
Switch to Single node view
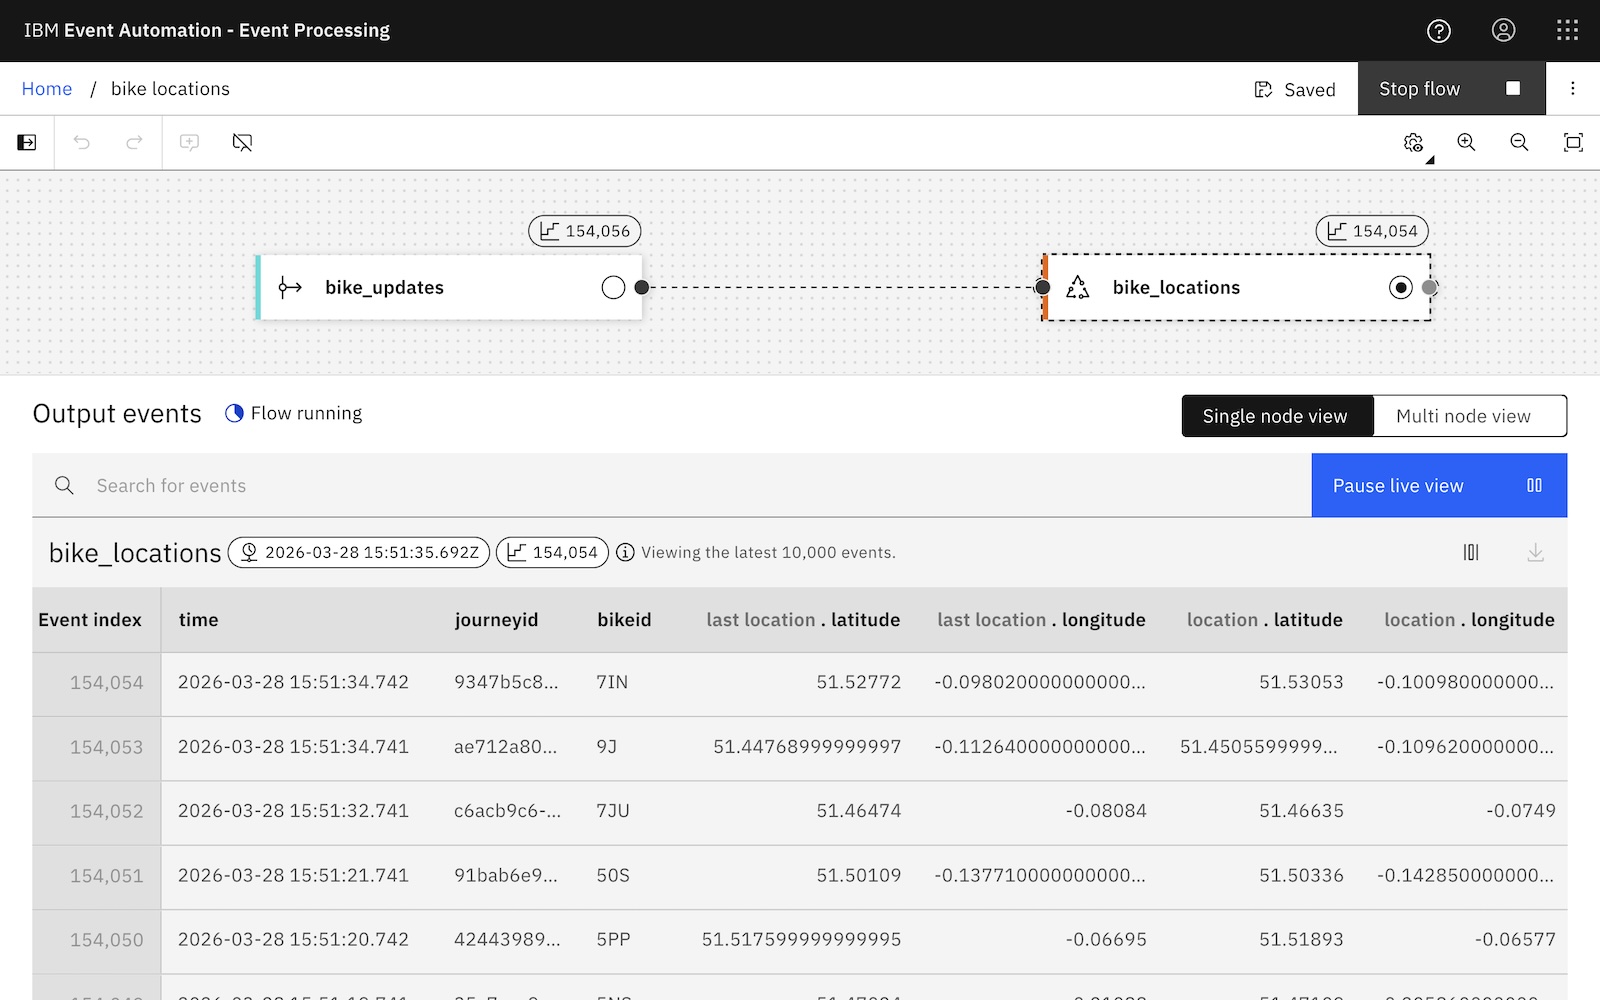tap(1276, 416)
